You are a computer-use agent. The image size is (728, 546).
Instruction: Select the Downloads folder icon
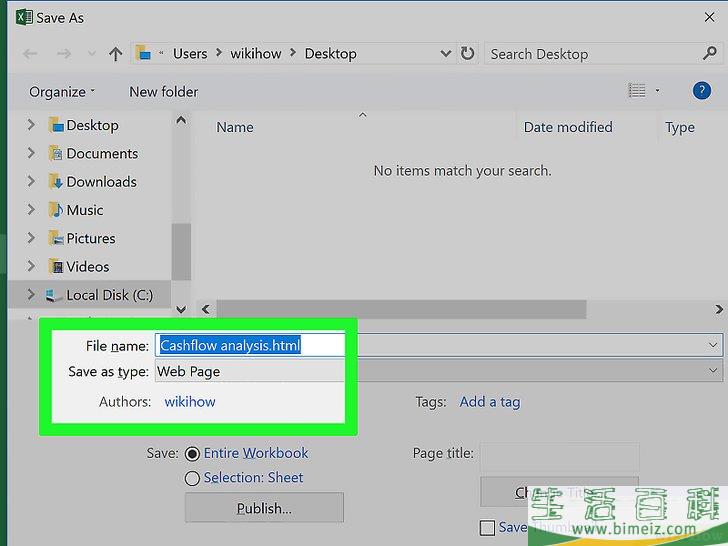56,182
